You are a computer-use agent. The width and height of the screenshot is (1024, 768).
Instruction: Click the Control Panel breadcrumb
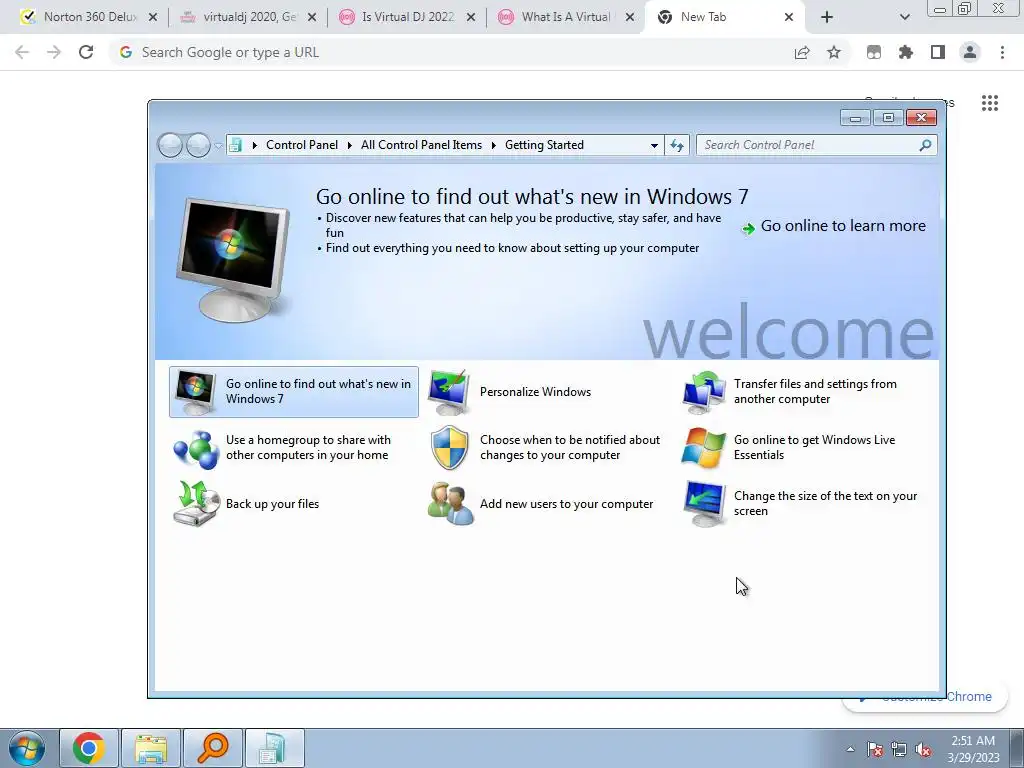(302, 145)
